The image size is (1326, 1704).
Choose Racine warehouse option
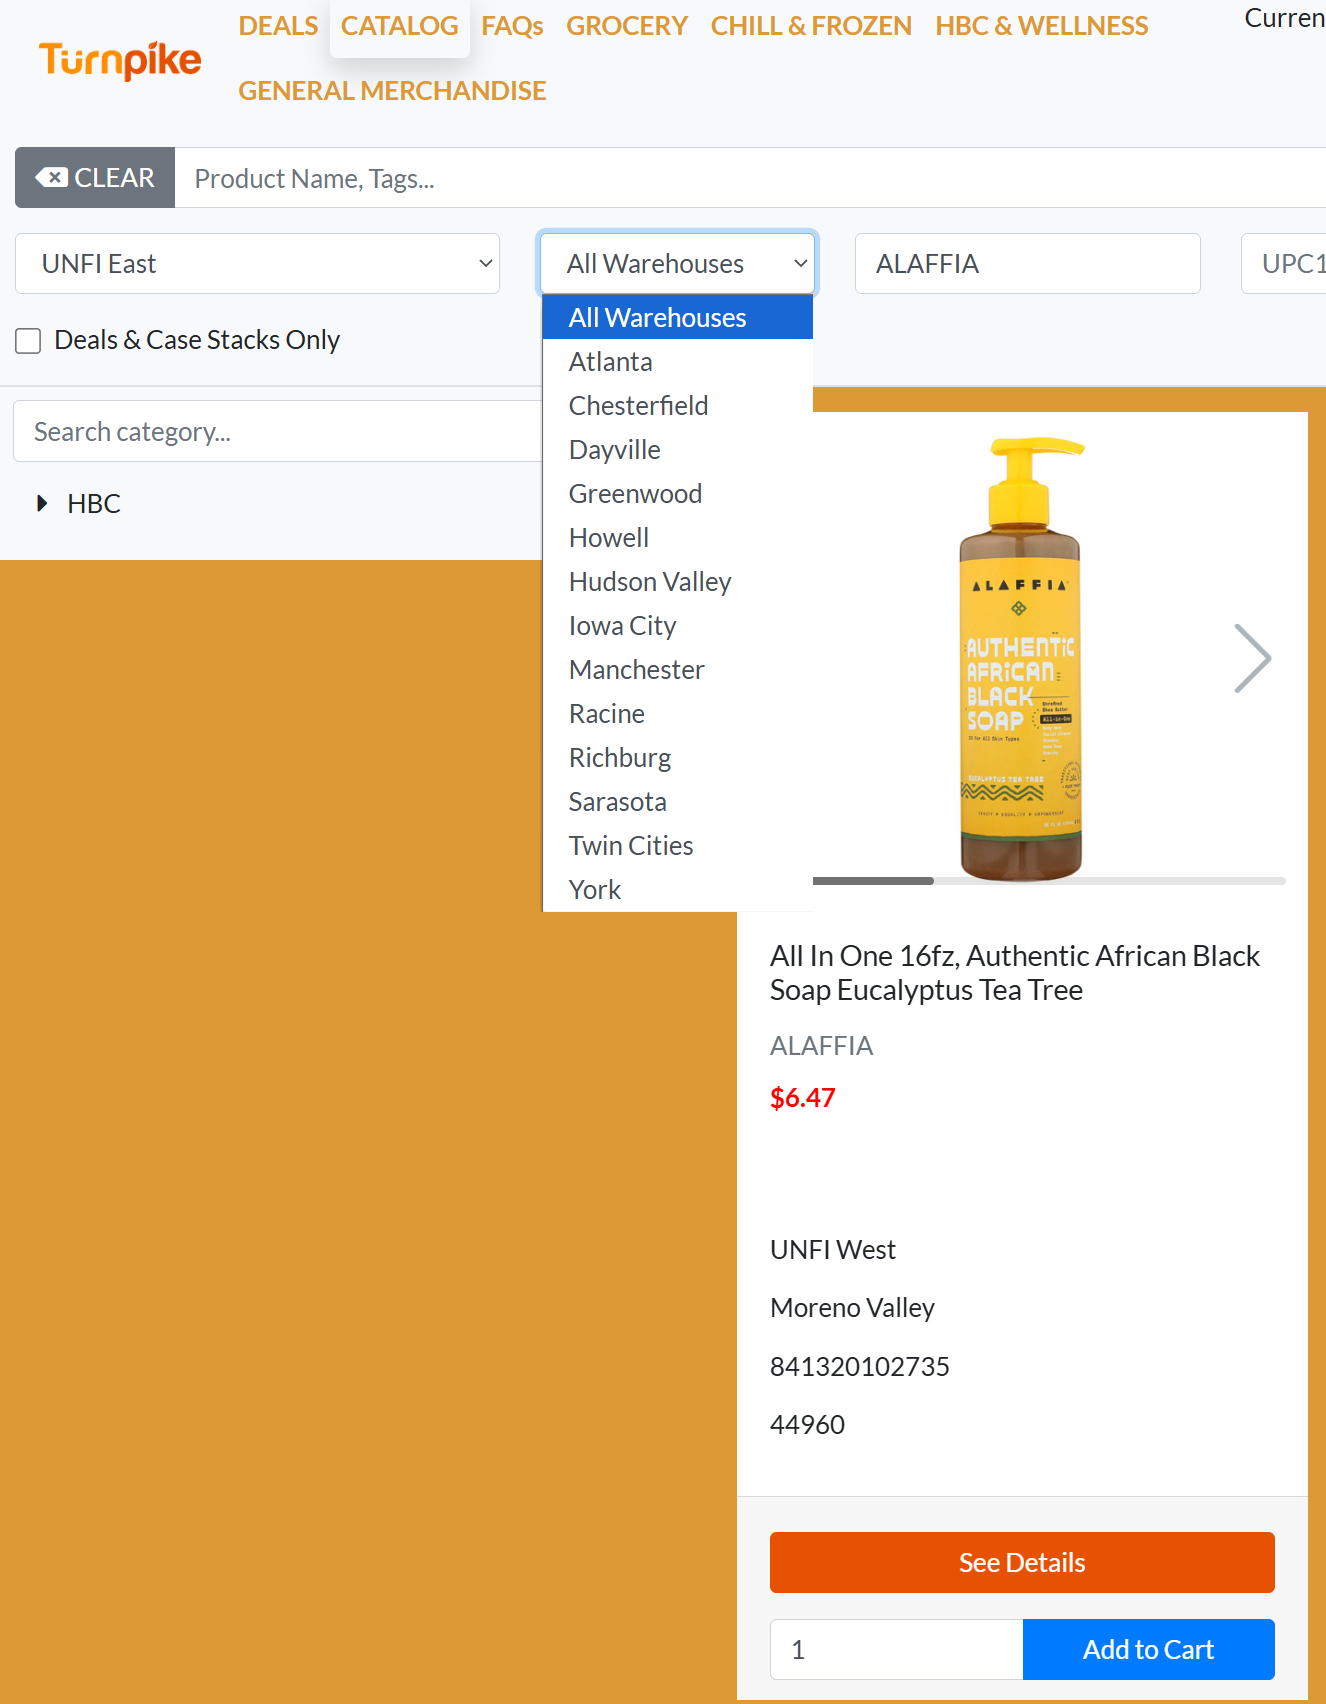point(678,713)
